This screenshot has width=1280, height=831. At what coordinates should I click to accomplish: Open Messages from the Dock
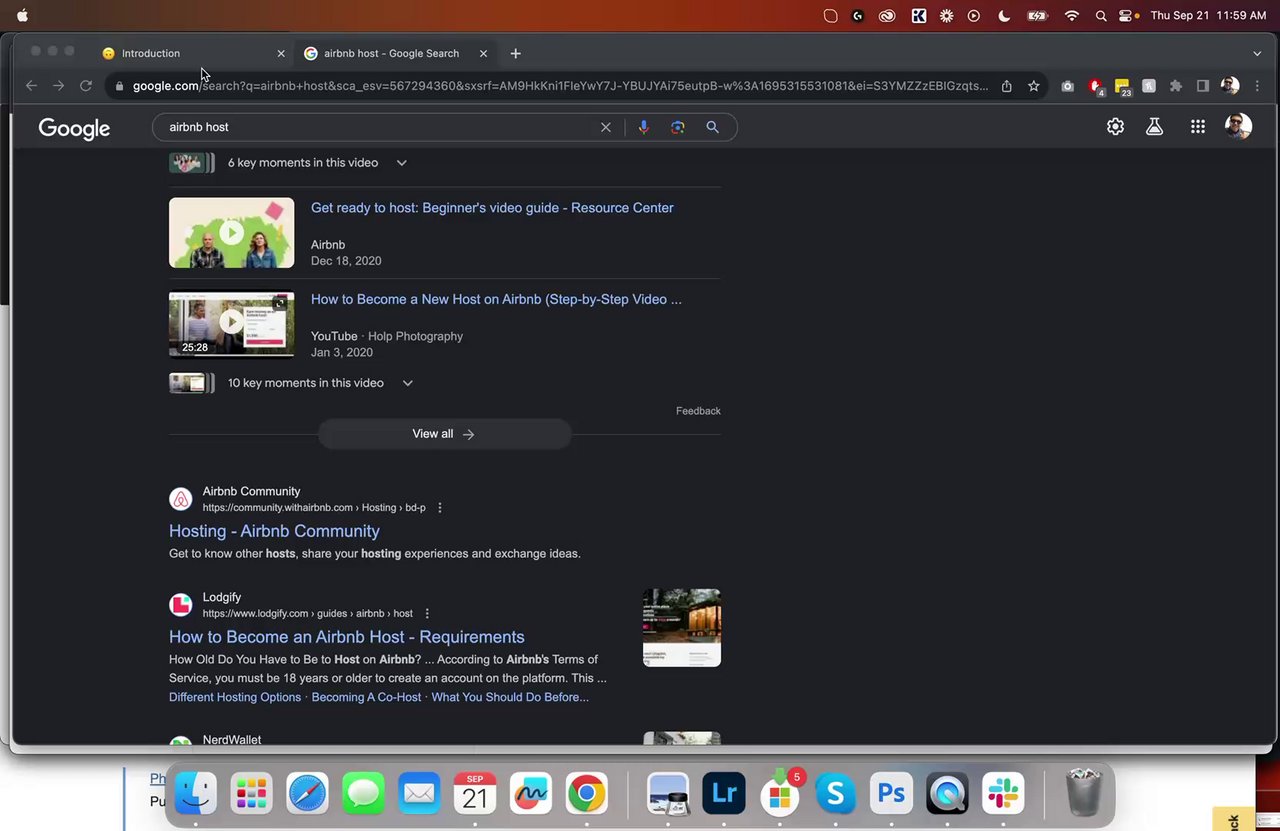pyautogui.click(x=364, y=795)
